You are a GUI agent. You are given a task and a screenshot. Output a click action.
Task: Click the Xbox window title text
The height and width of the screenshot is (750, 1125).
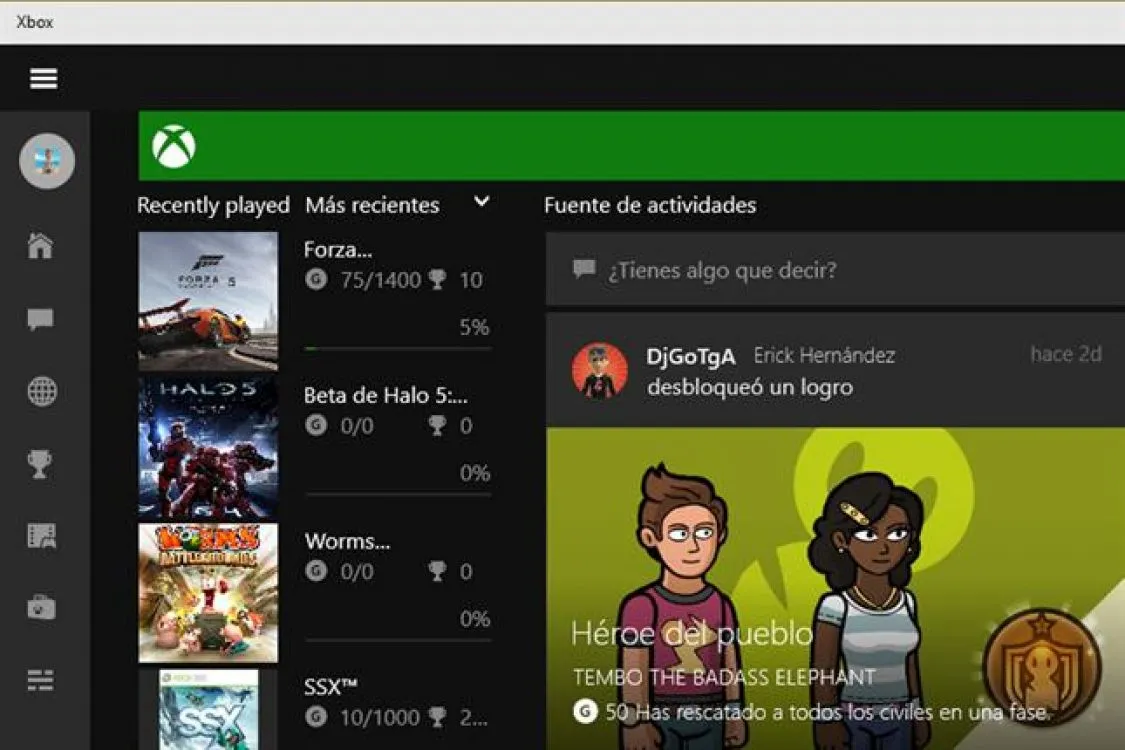tap(34, 22)
